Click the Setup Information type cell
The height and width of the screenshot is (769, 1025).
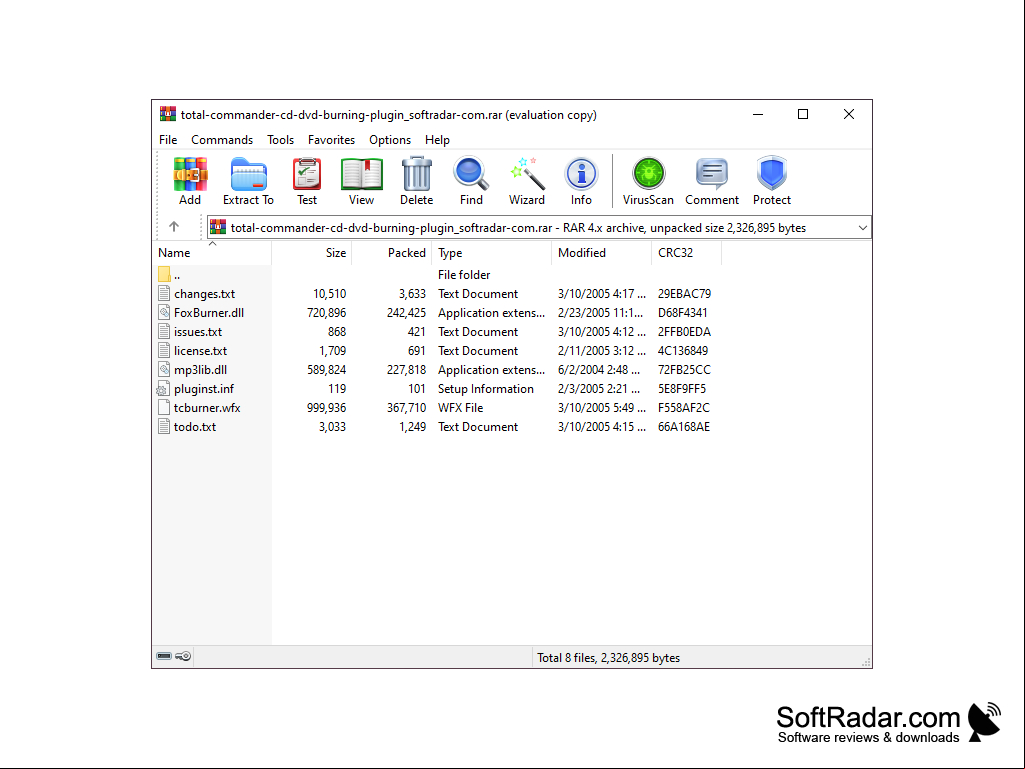tap(486, 388)
